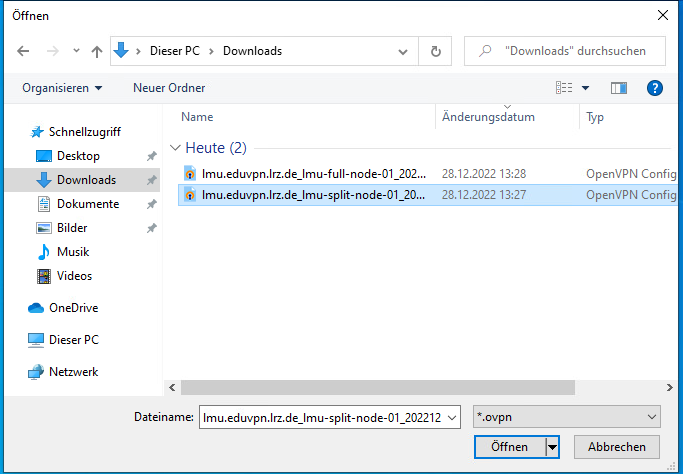Open the help question mark icon

tap(655, 88)
